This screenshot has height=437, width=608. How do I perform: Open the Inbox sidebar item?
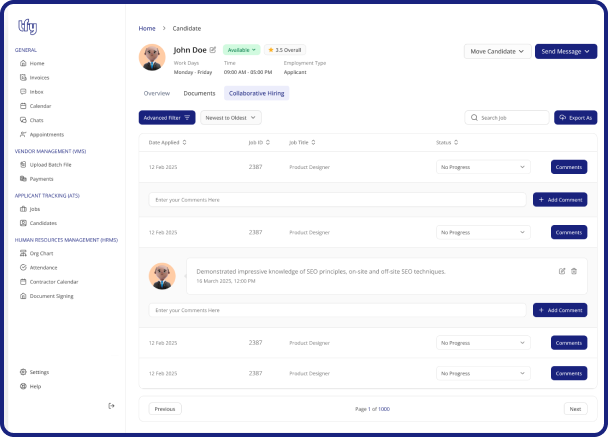pos(32,92)
